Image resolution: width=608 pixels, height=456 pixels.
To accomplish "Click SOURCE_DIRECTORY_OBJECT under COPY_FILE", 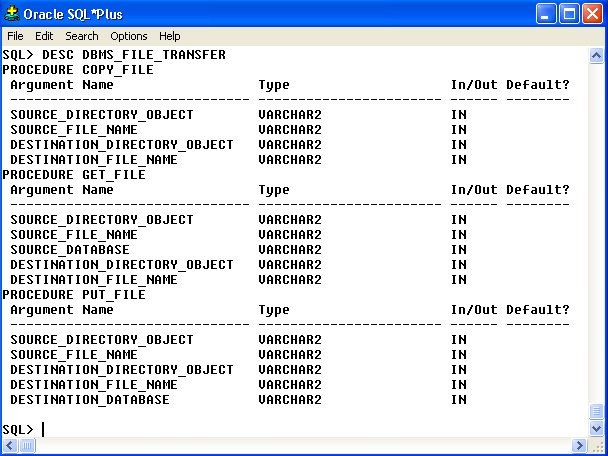I will (x=102, y=115).
